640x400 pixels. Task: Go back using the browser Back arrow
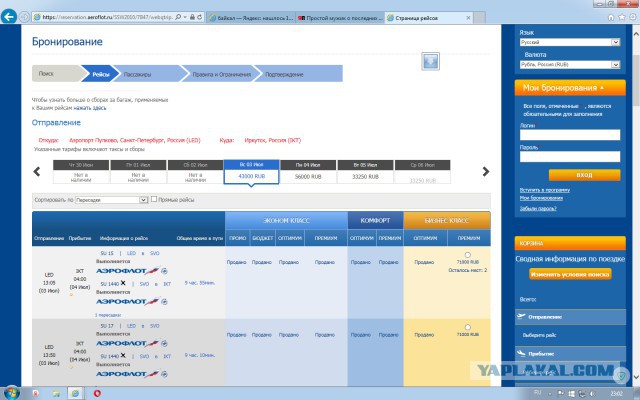(x=9, y=17)
